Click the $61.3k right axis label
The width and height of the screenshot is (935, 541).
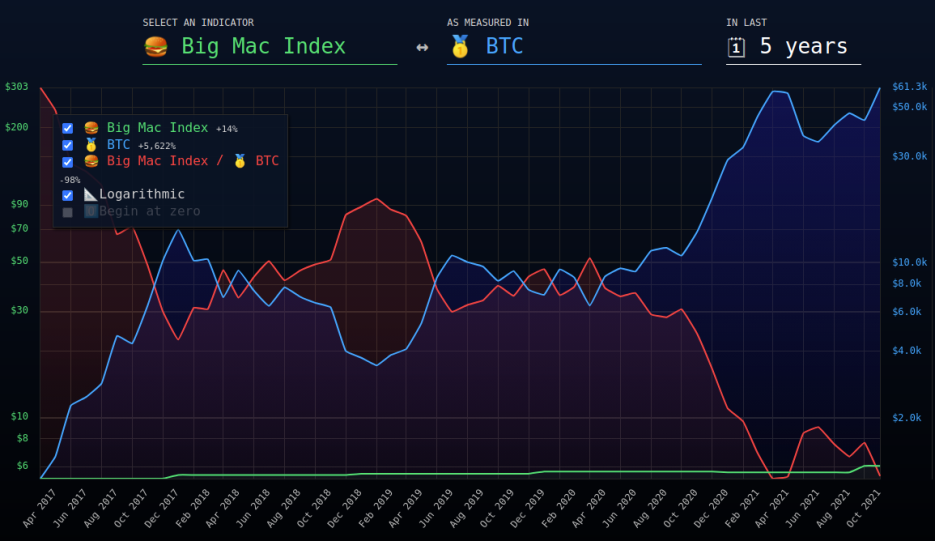(x=909, y=87)
